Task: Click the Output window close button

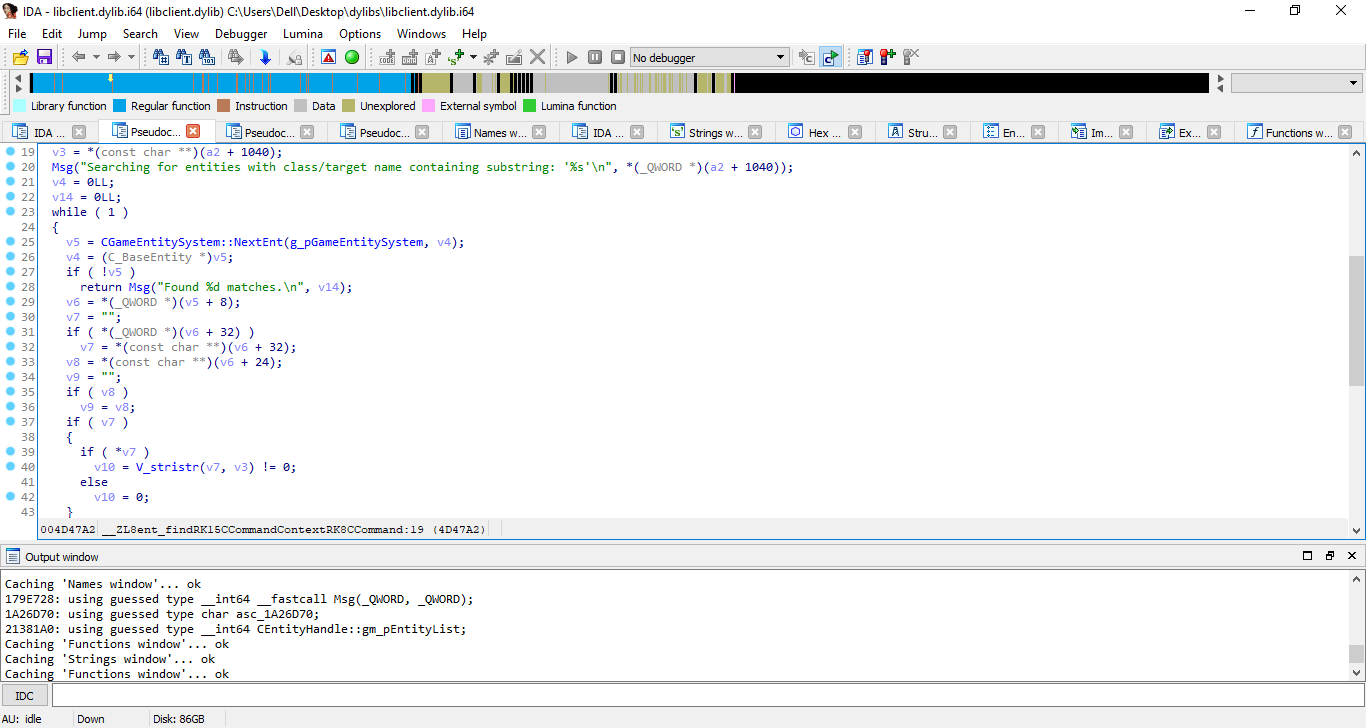Action: 1352,556
